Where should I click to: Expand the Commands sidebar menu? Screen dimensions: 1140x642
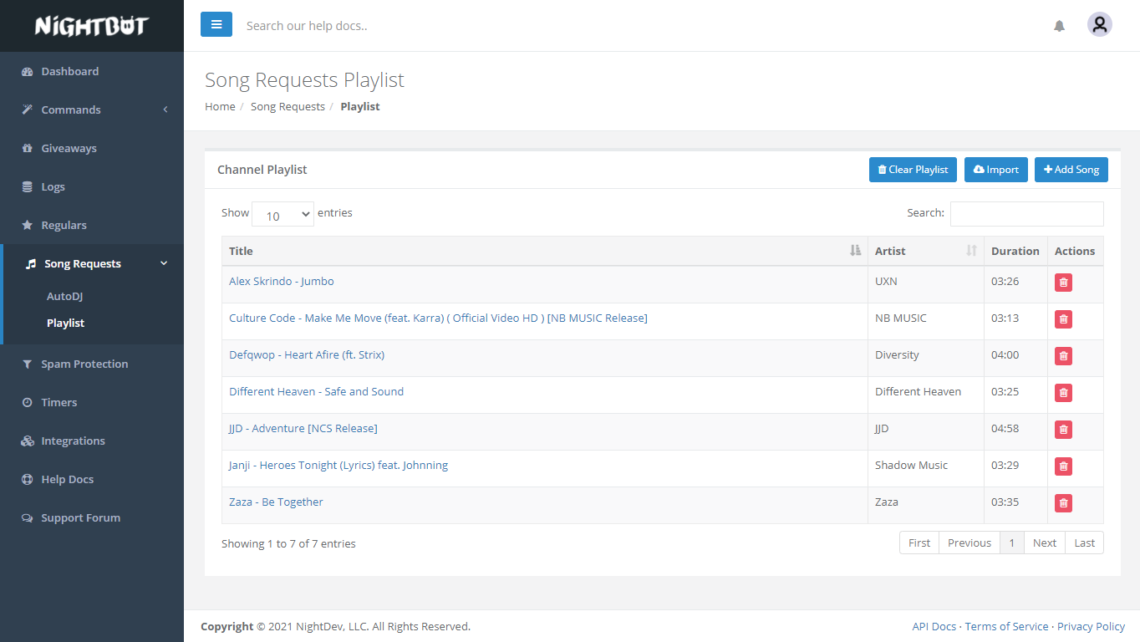pos(92,110)
